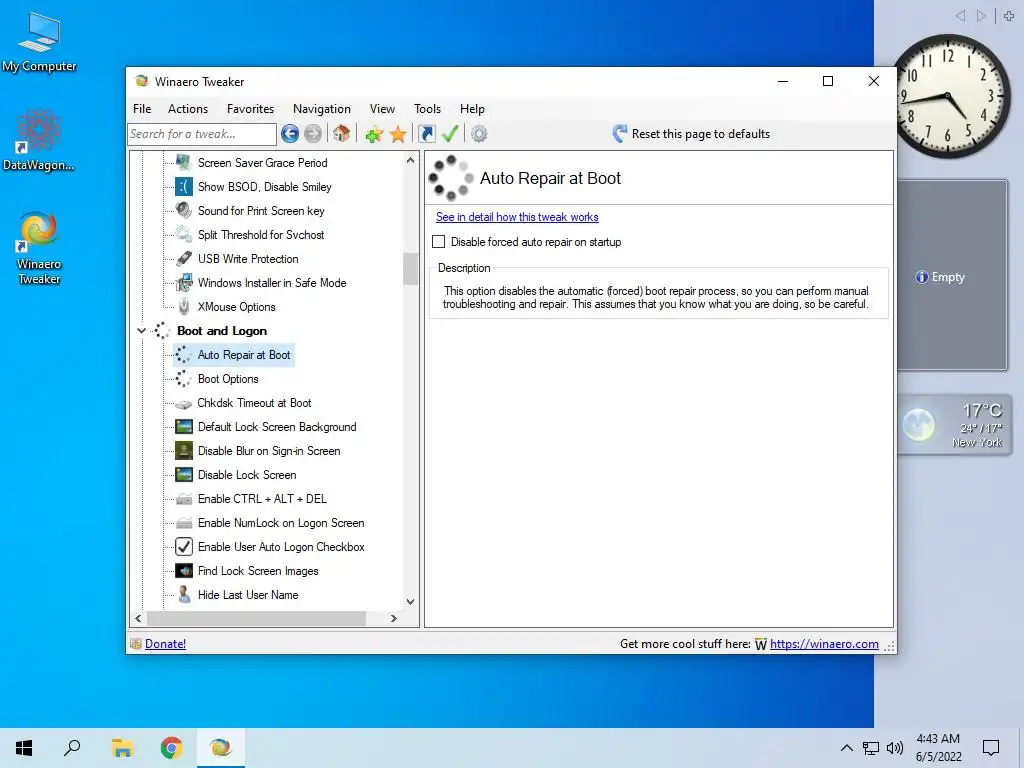
Task: Click the analog clock gadget
Action: click(950, 97)
